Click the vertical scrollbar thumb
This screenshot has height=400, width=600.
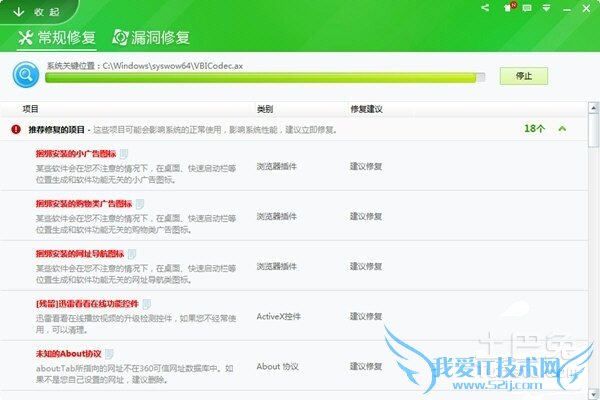coord(593,130)
